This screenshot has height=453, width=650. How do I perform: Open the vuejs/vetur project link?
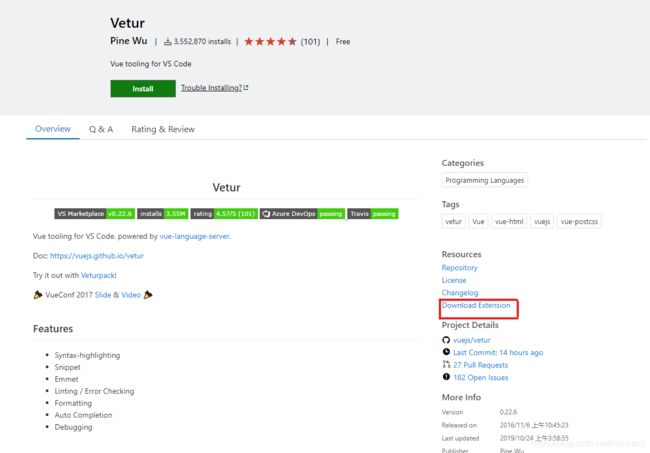(472, 340)
